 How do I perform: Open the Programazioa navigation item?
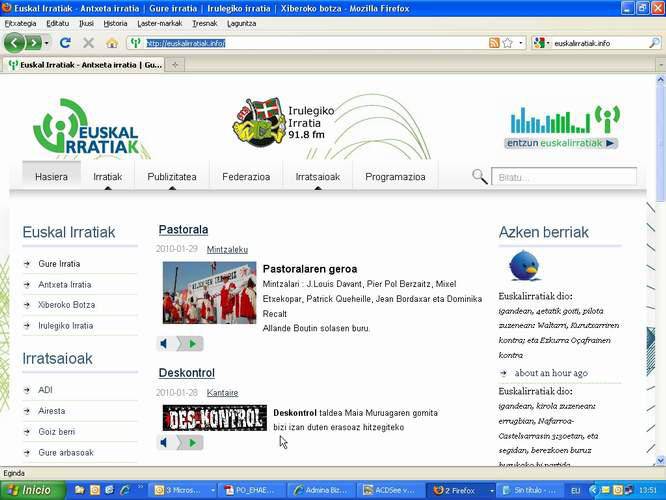pos(395,177)
